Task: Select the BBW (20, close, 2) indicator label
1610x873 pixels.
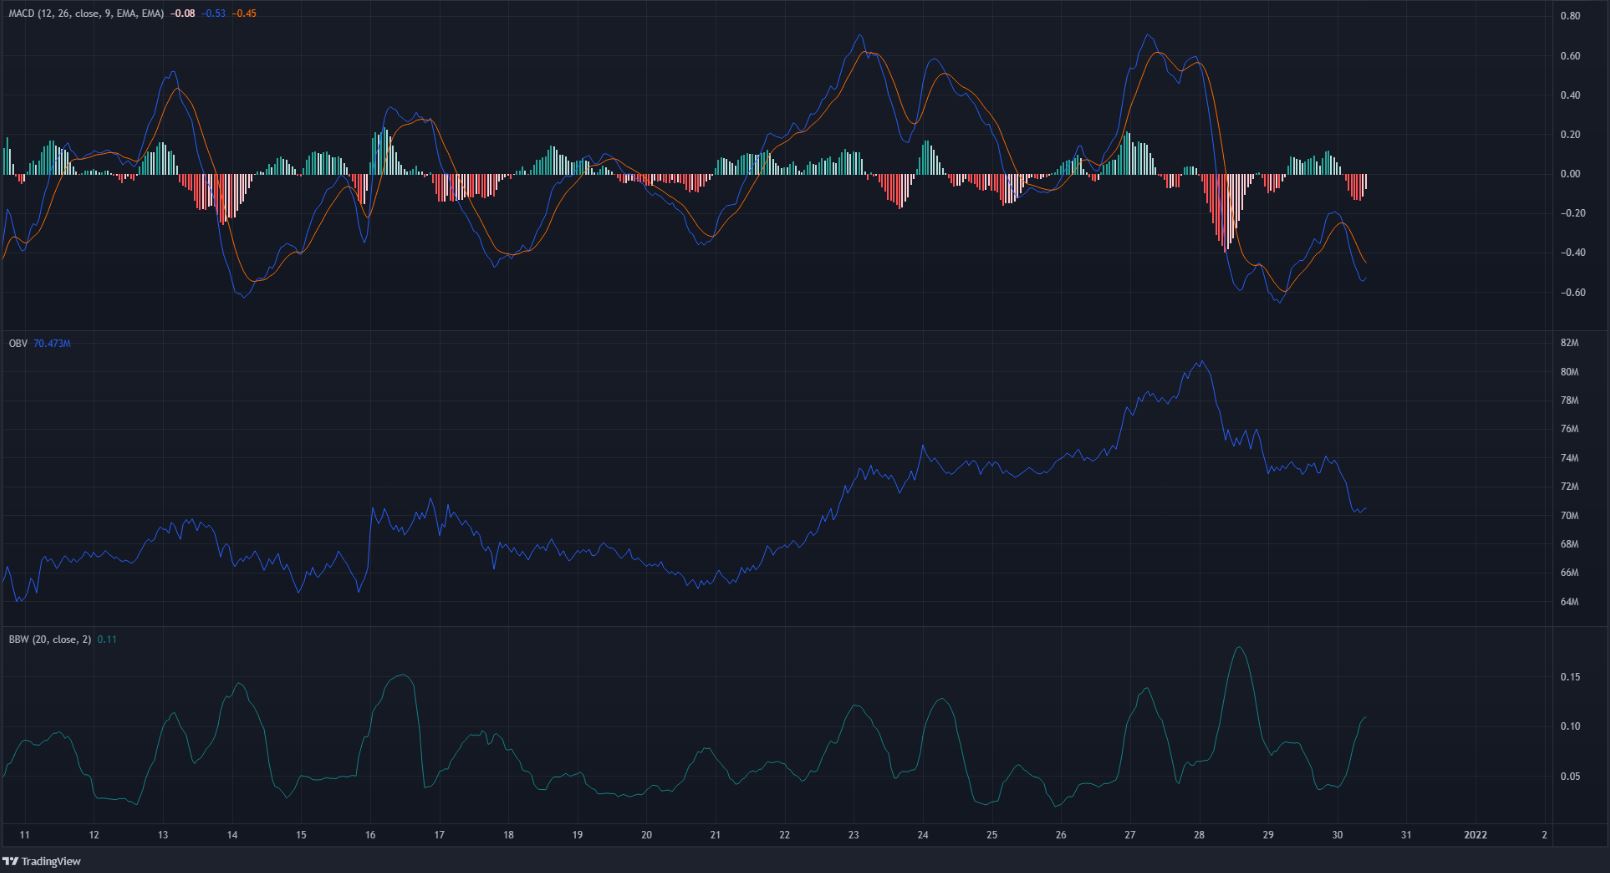Action: pyautogui.click(x=48, y=639)
